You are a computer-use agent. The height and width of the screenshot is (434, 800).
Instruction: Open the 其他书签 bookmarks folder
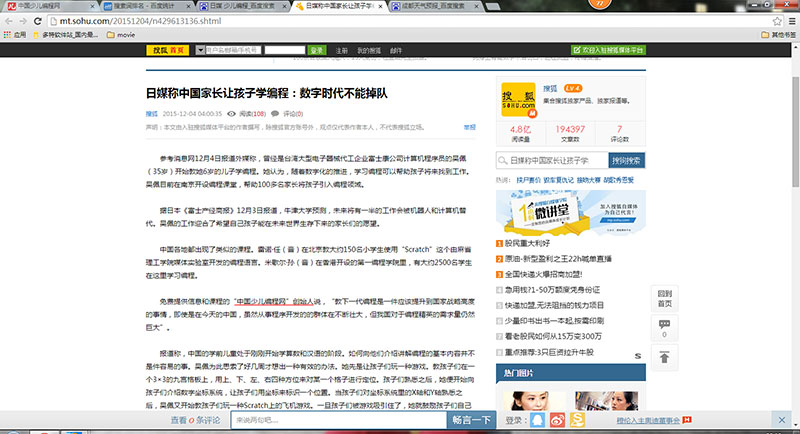tap(778, 35)
